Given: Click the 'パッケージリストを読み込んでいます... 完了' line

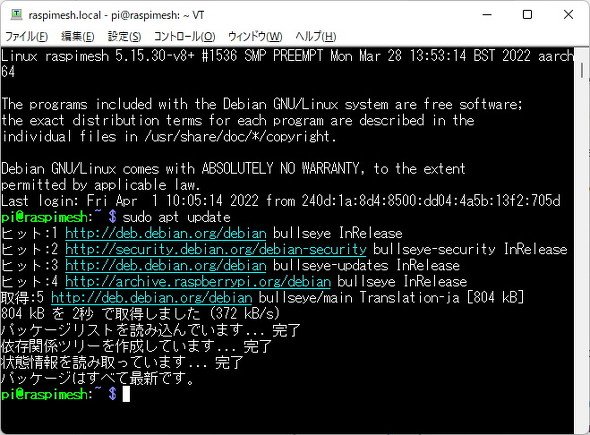Looking at the screenshot, I should coord(151,330).
